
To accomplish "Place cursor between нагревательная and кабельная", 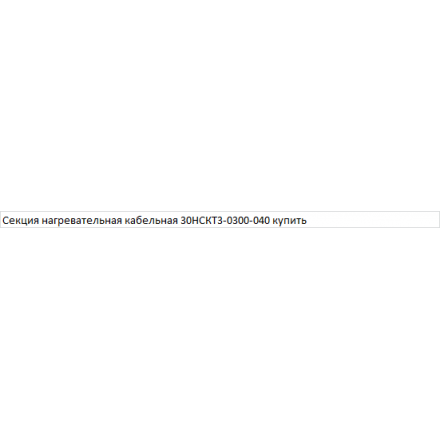I will (123, 220).
